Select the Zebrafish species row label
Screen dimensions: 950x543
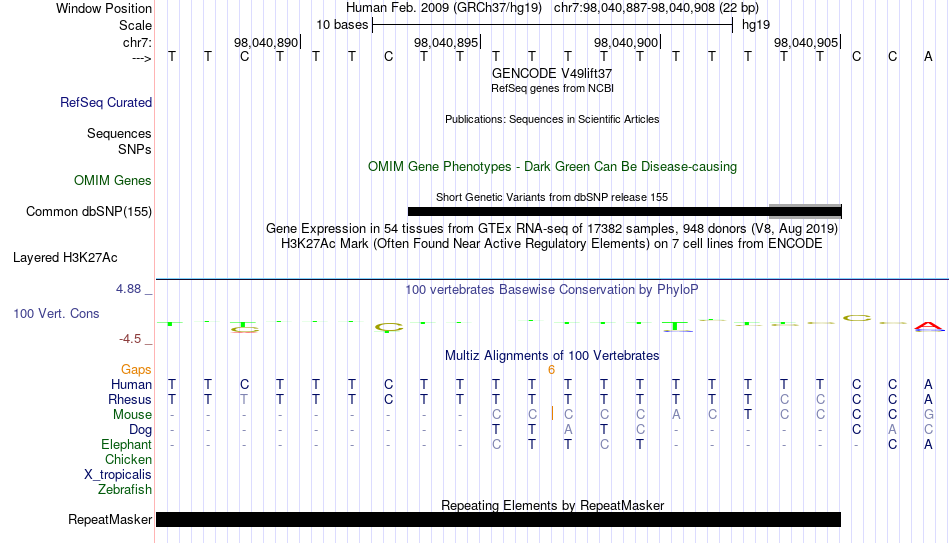(125, 489)
